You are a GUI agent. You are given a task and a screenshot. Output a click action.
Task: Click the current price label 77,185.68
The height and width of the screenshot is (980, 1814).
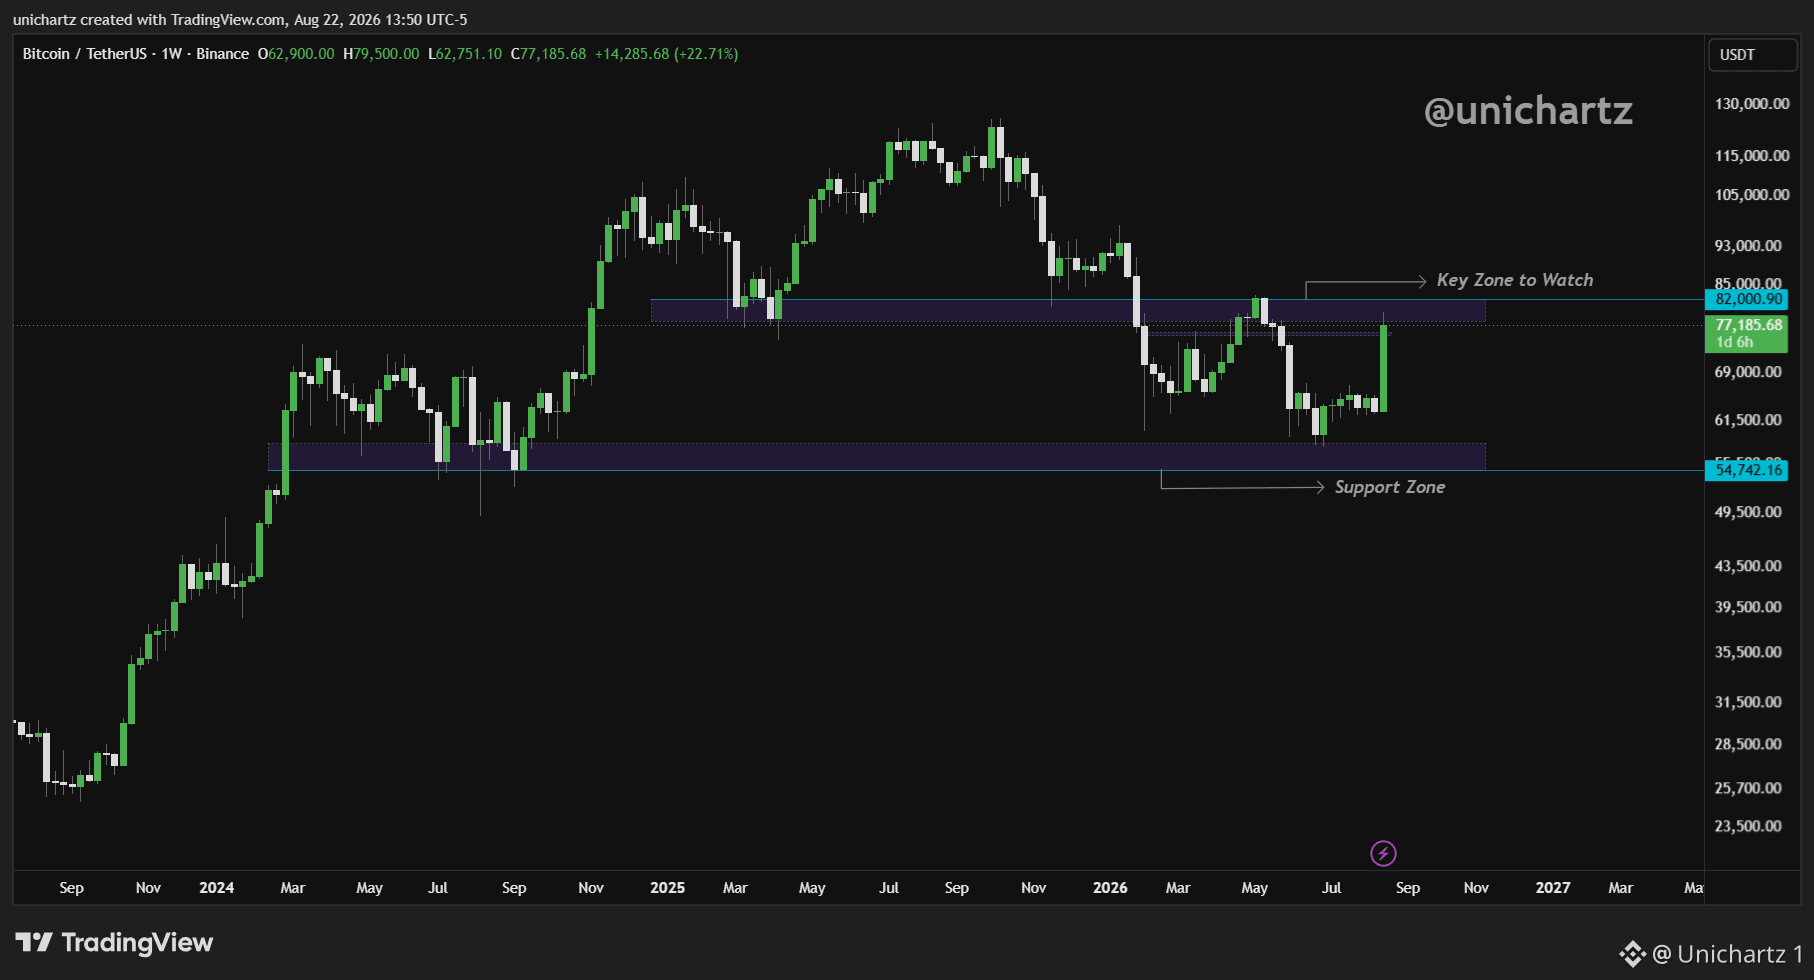pos(1746,325)
